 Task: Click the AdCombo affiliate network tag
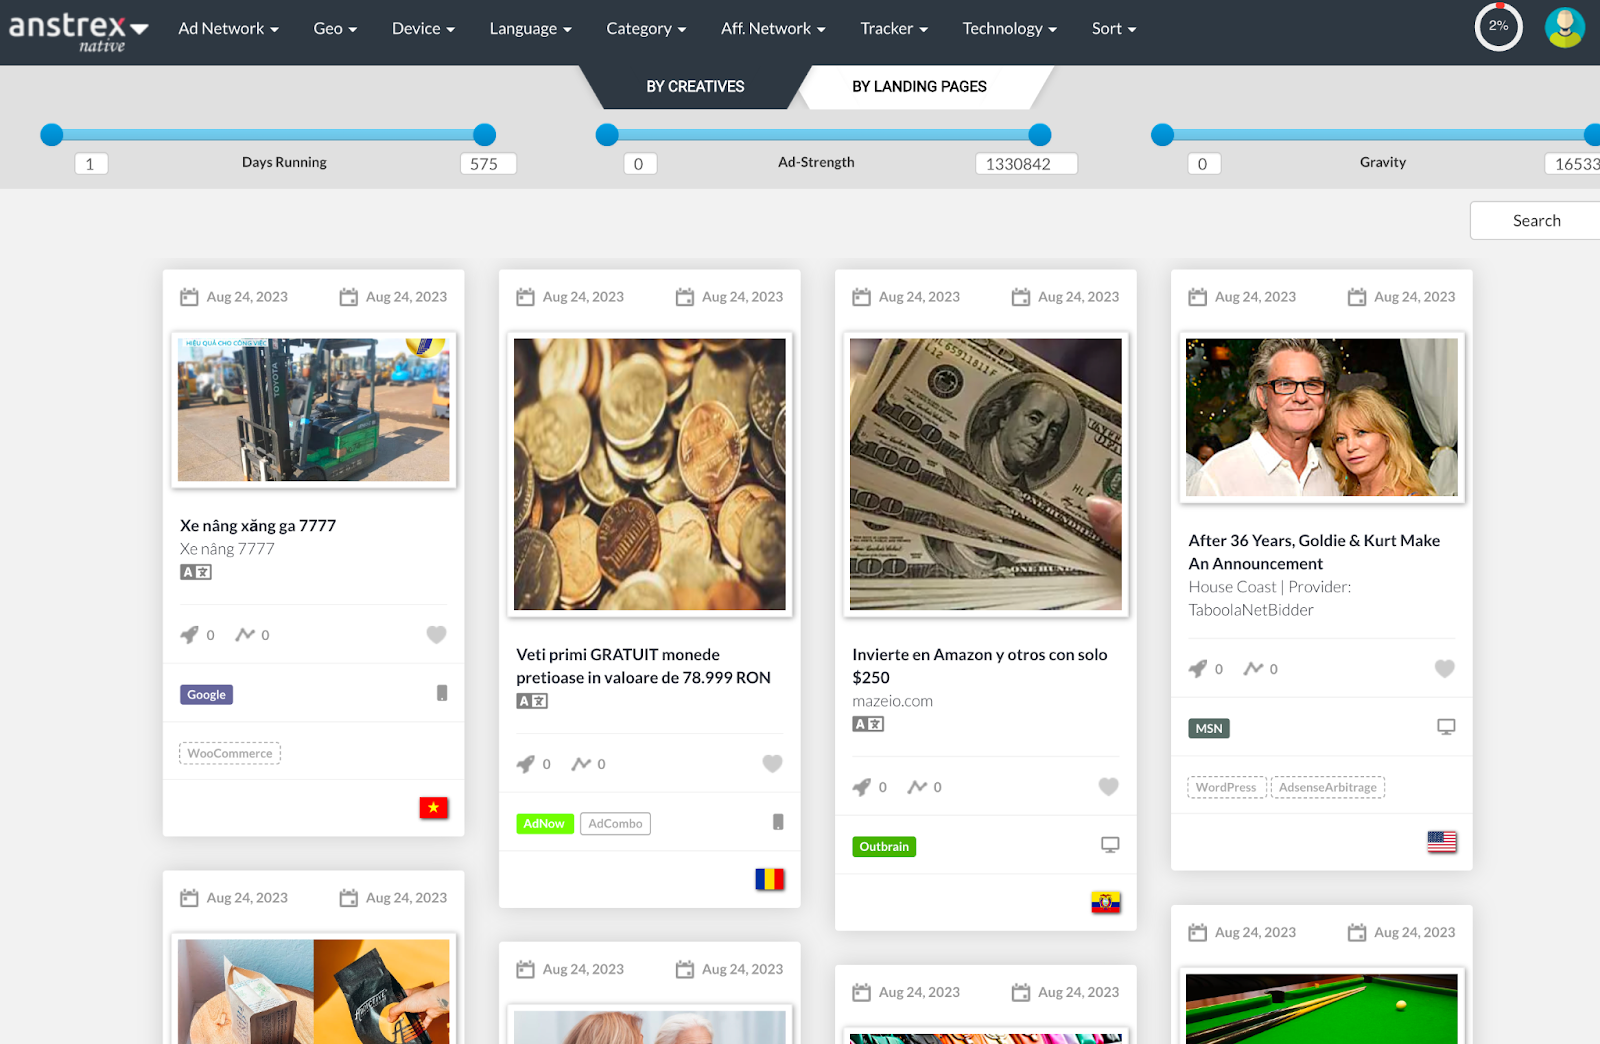point(615,823)
